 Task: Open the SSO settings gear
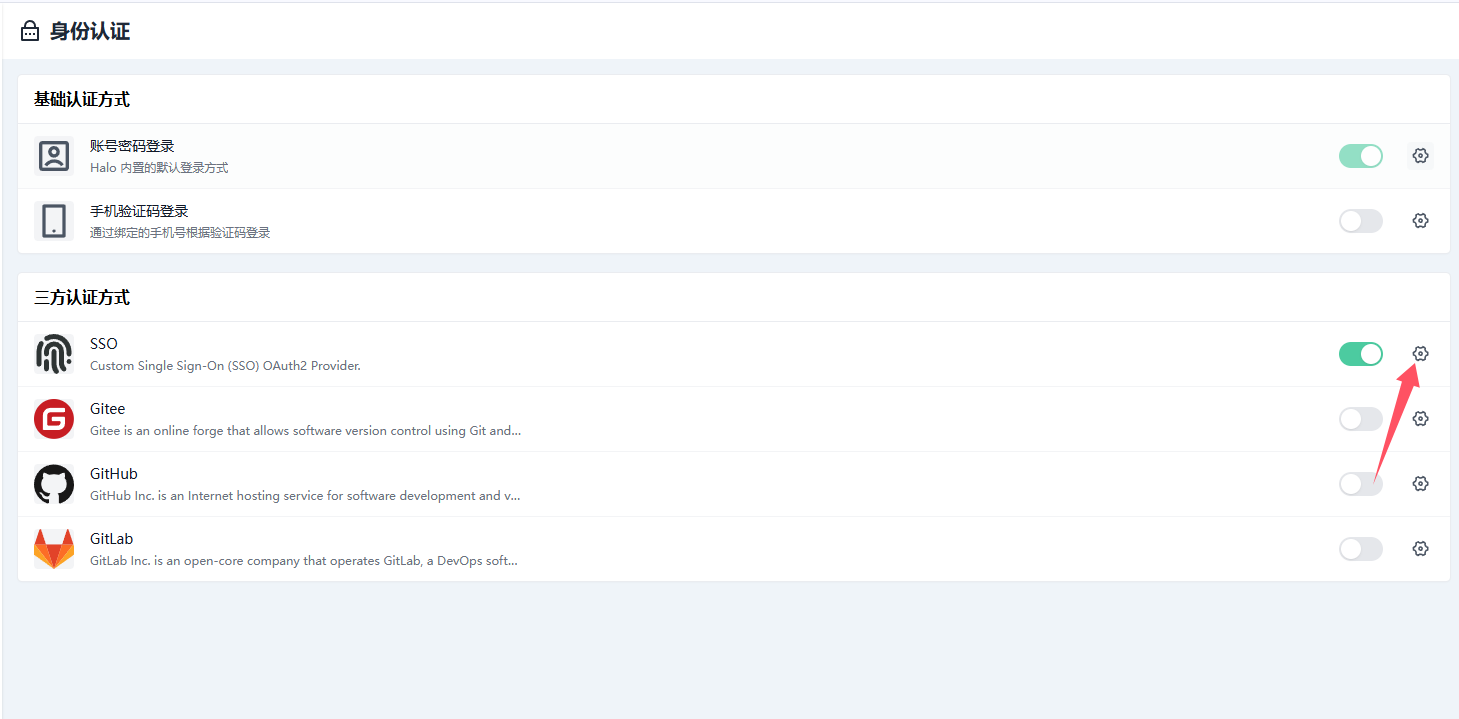[1420, 354]
